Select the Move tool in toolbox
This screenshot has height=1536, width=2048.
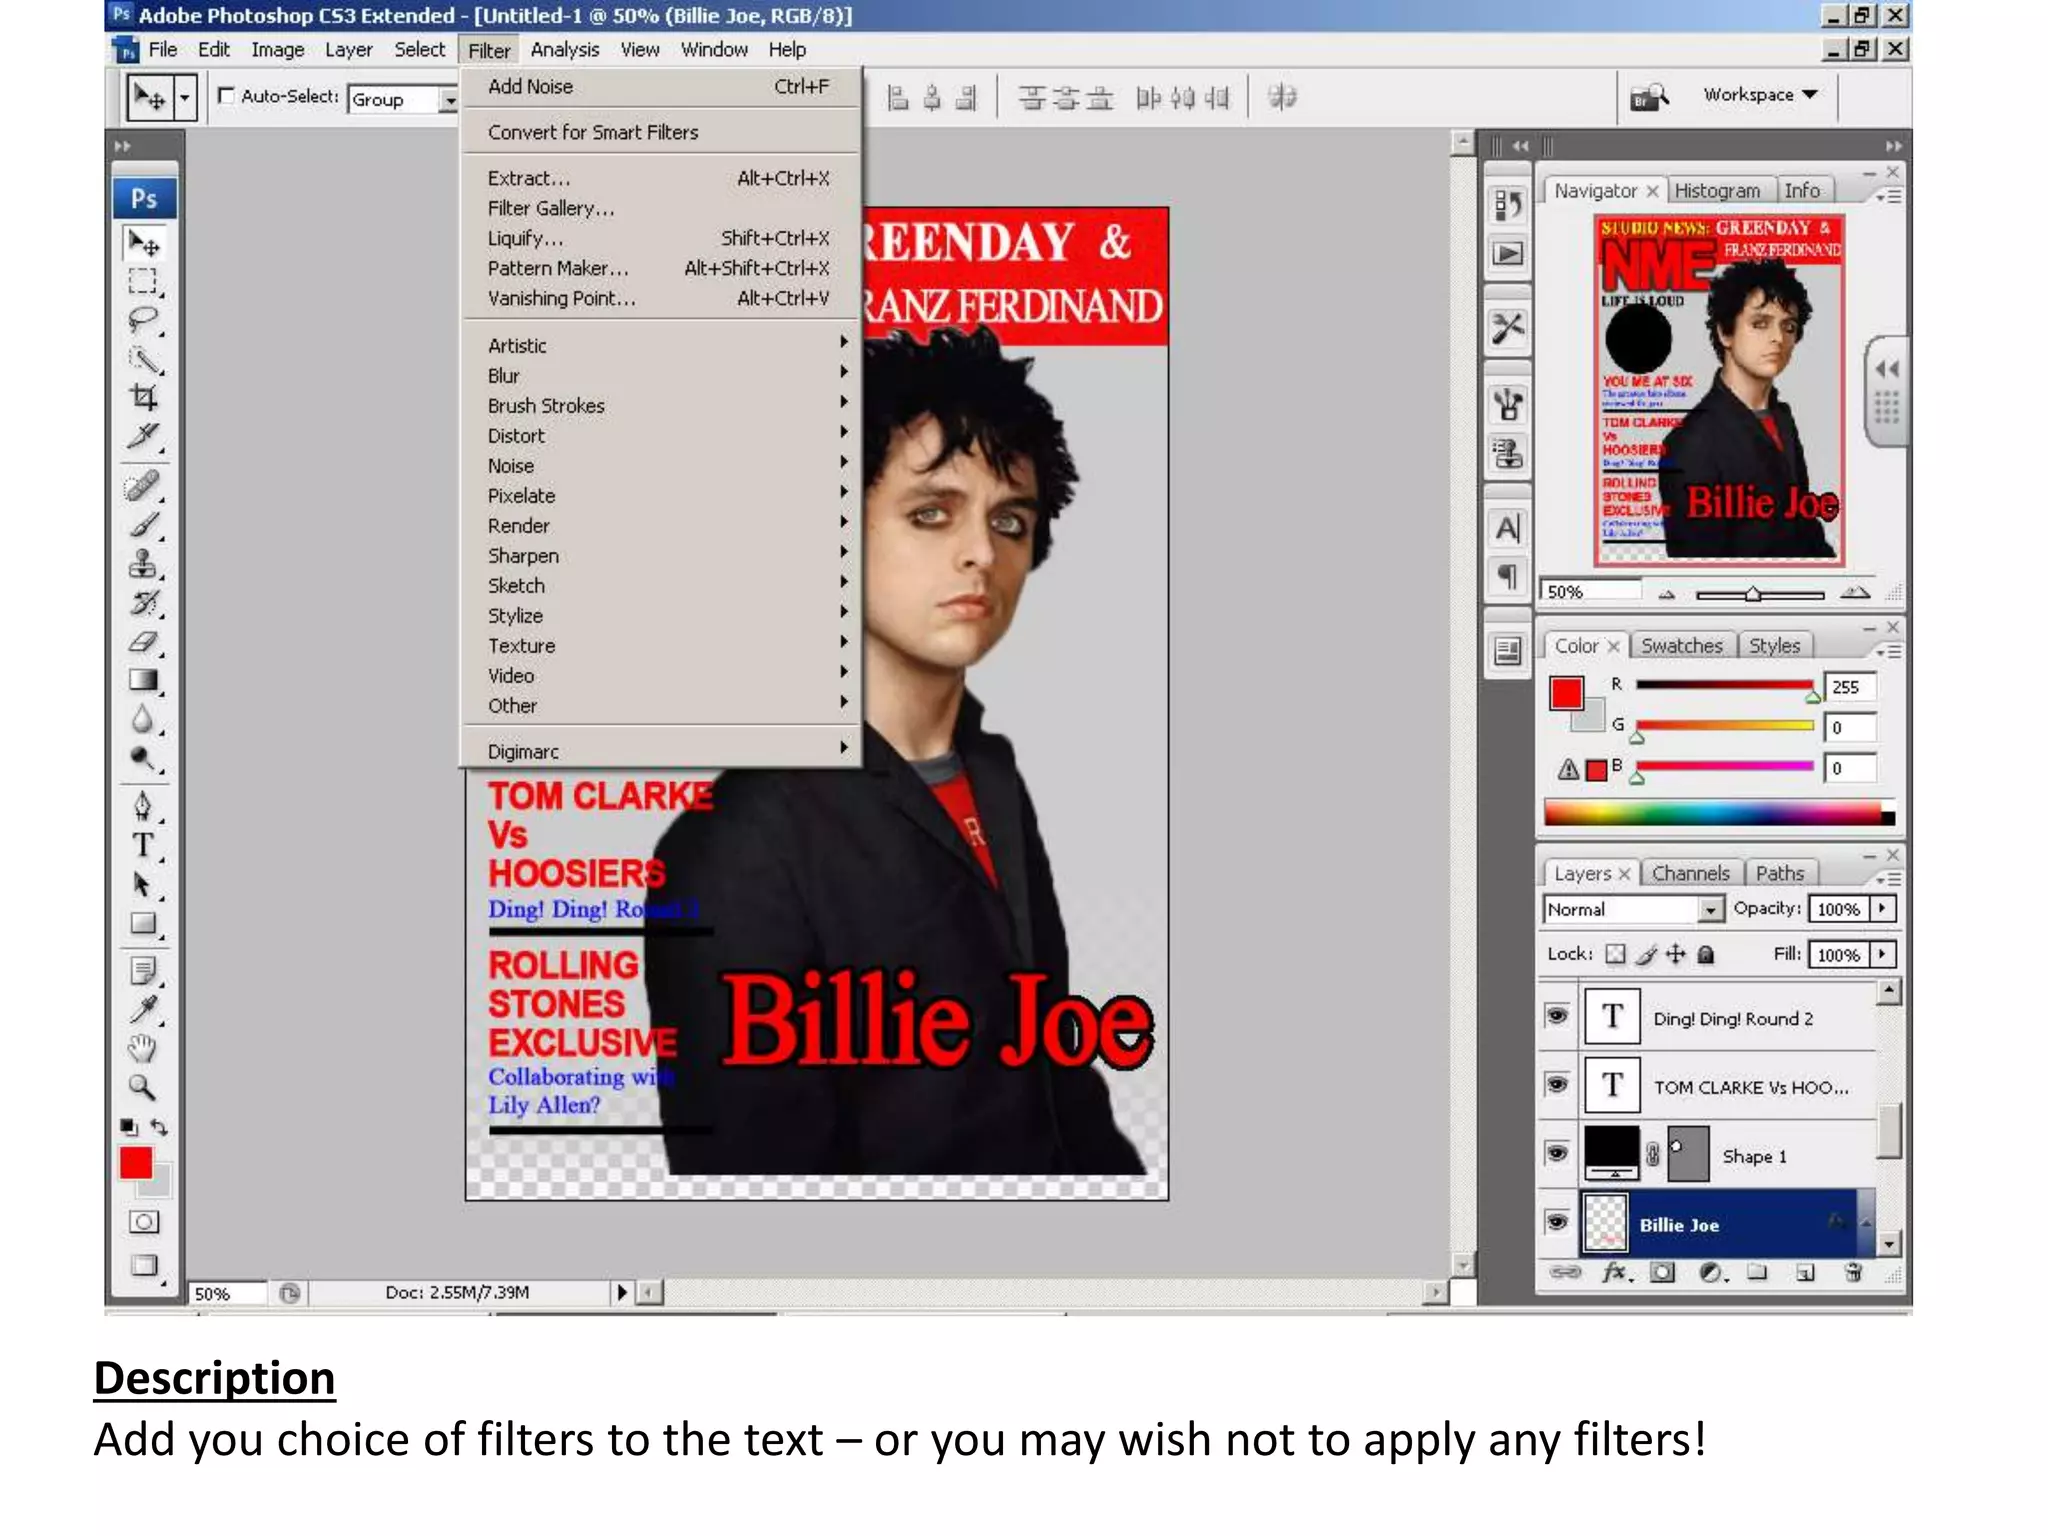(x=144, y=243)
